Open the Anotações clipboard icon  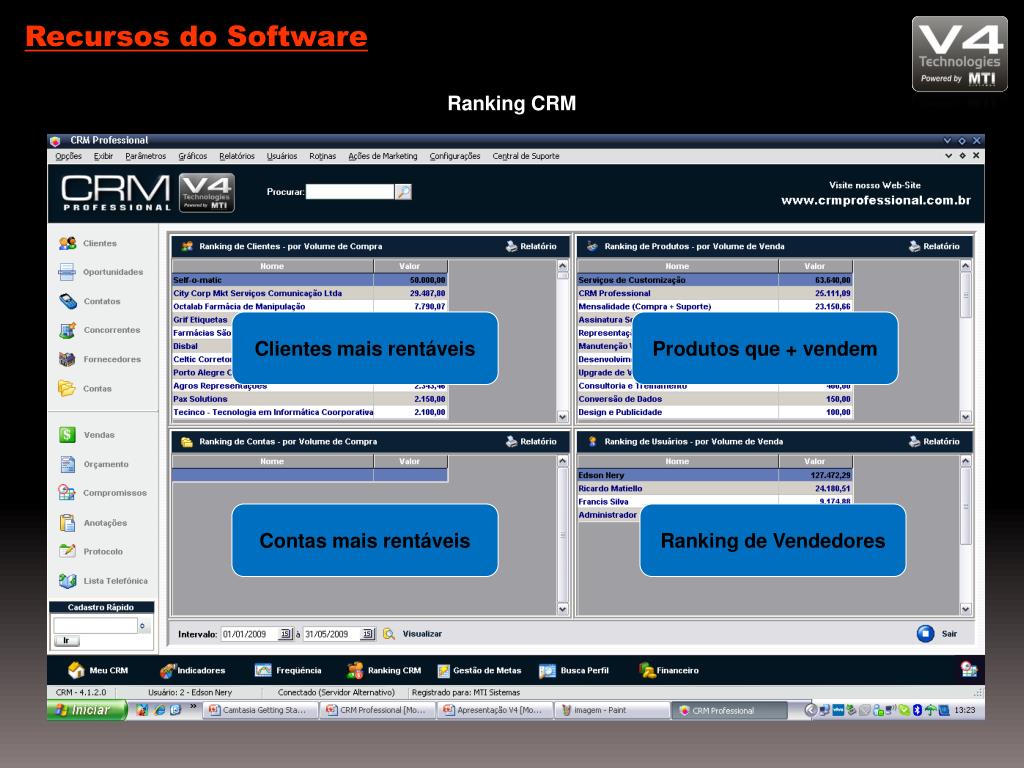pos(67,522)
